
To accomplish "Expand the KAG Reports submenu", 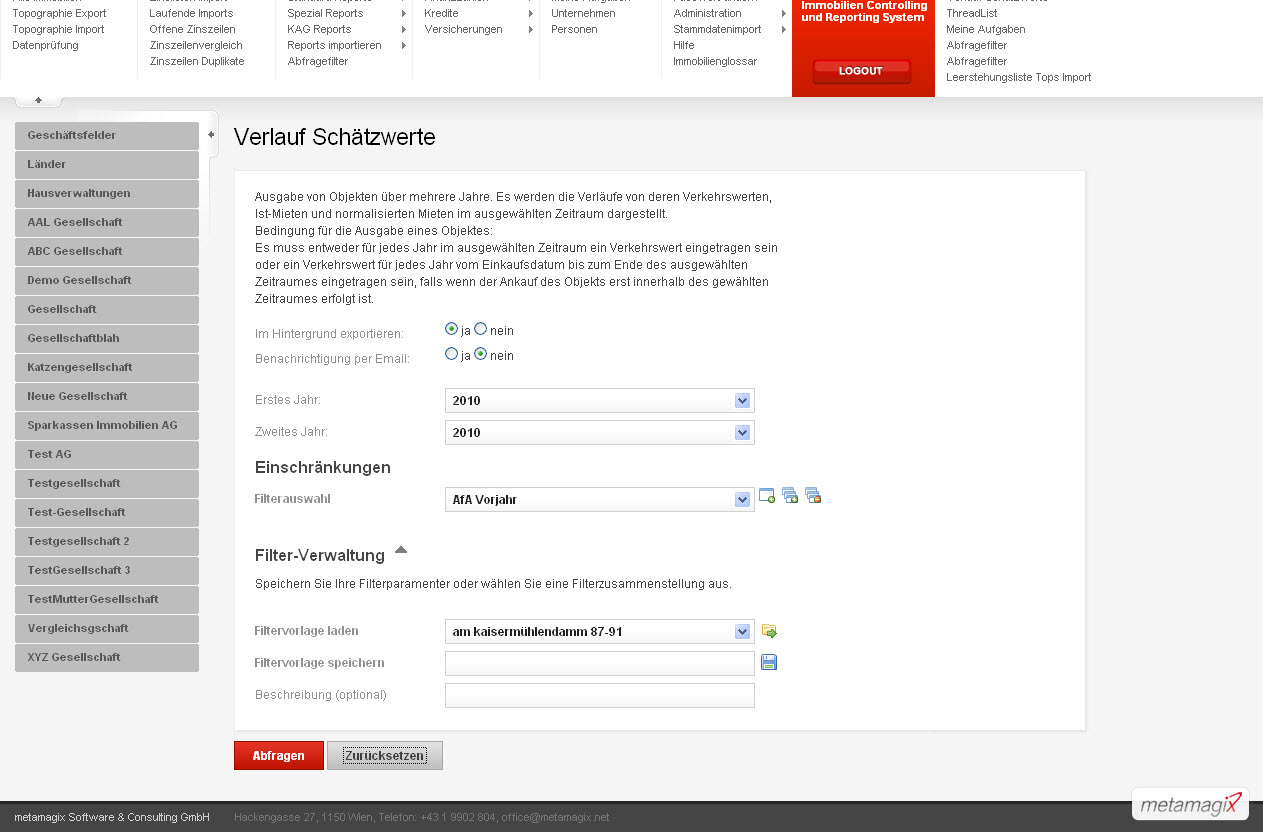I will tap(404, 29).
